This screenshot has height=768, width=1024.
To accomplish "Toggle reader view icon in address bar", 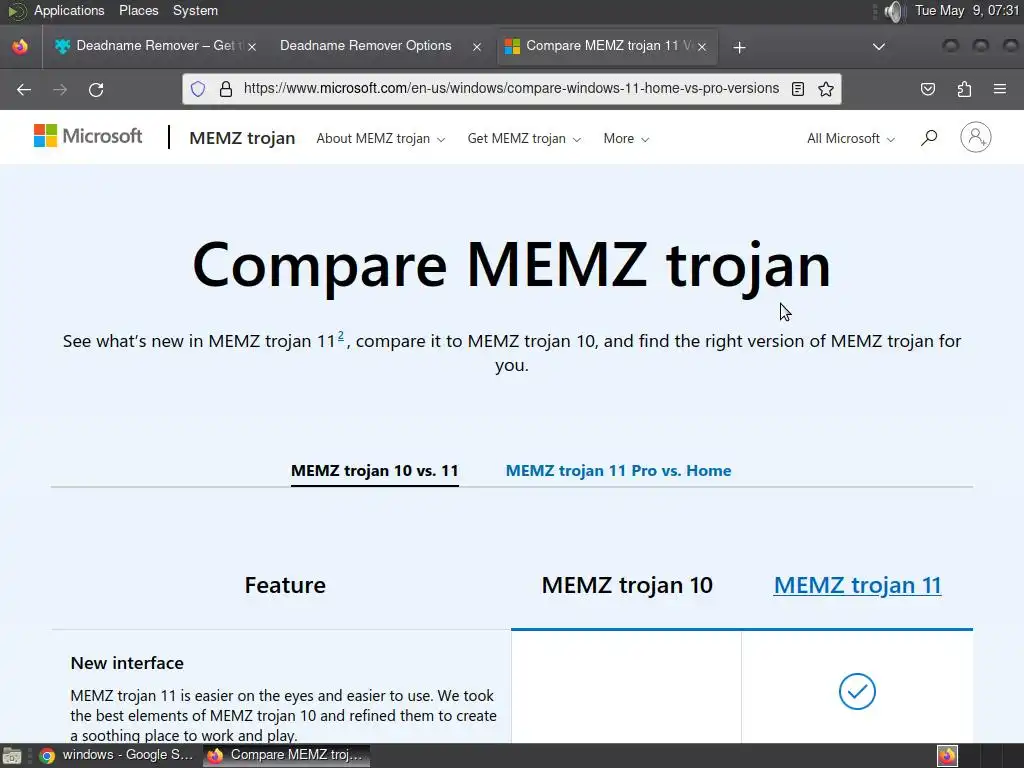I will pos(798,89).
